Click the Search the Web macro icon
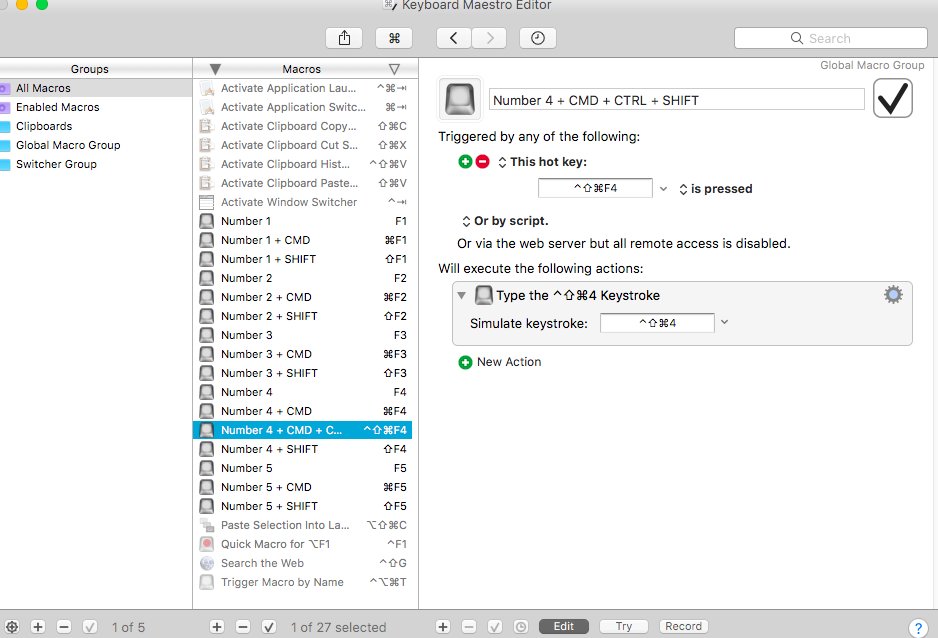Screen dimensions: 938x638 [207, 563]
